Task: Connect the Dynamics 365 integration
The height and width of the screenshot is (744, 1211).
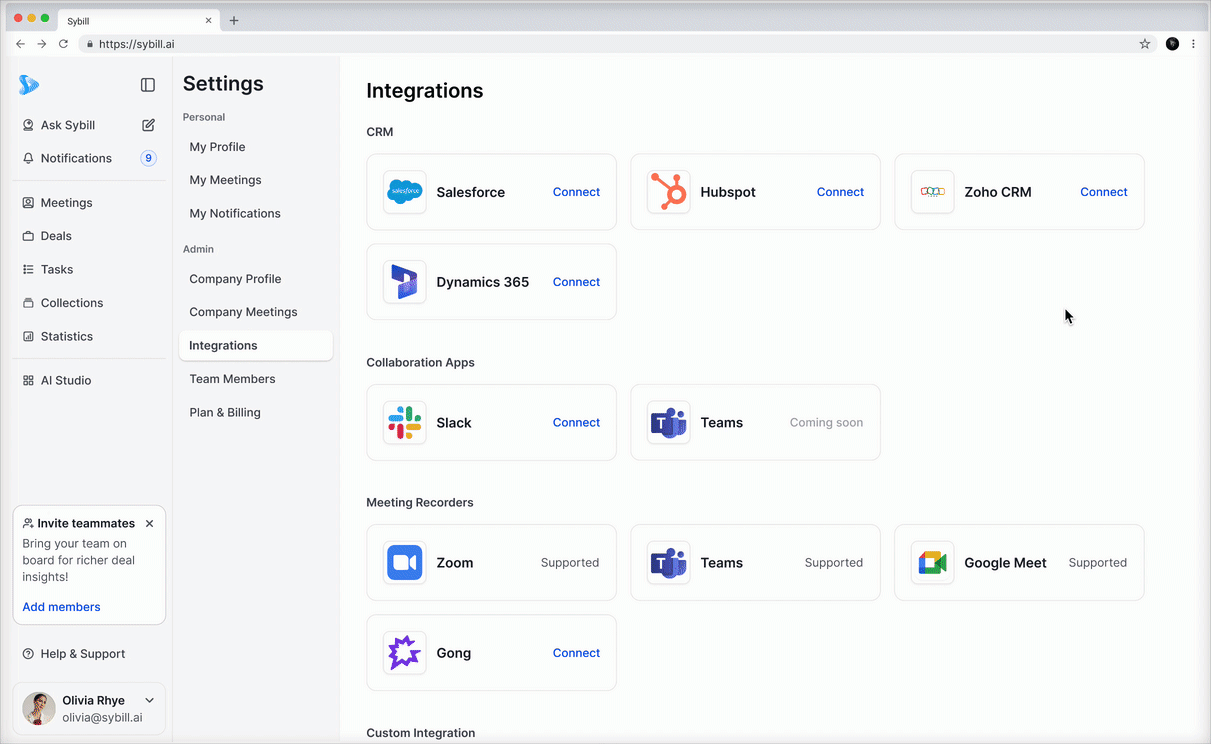Action: pos(576,282)
